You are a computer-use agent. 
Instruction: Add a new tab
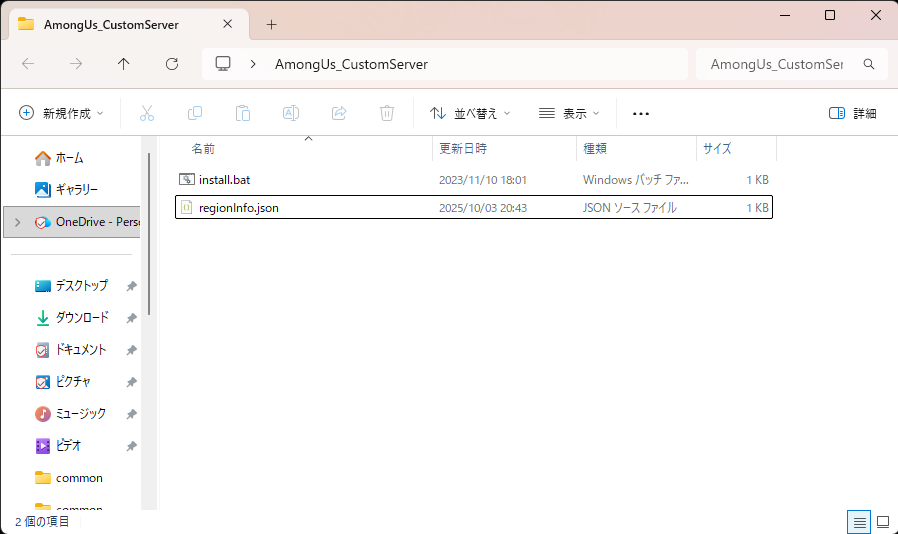(271, 24)
